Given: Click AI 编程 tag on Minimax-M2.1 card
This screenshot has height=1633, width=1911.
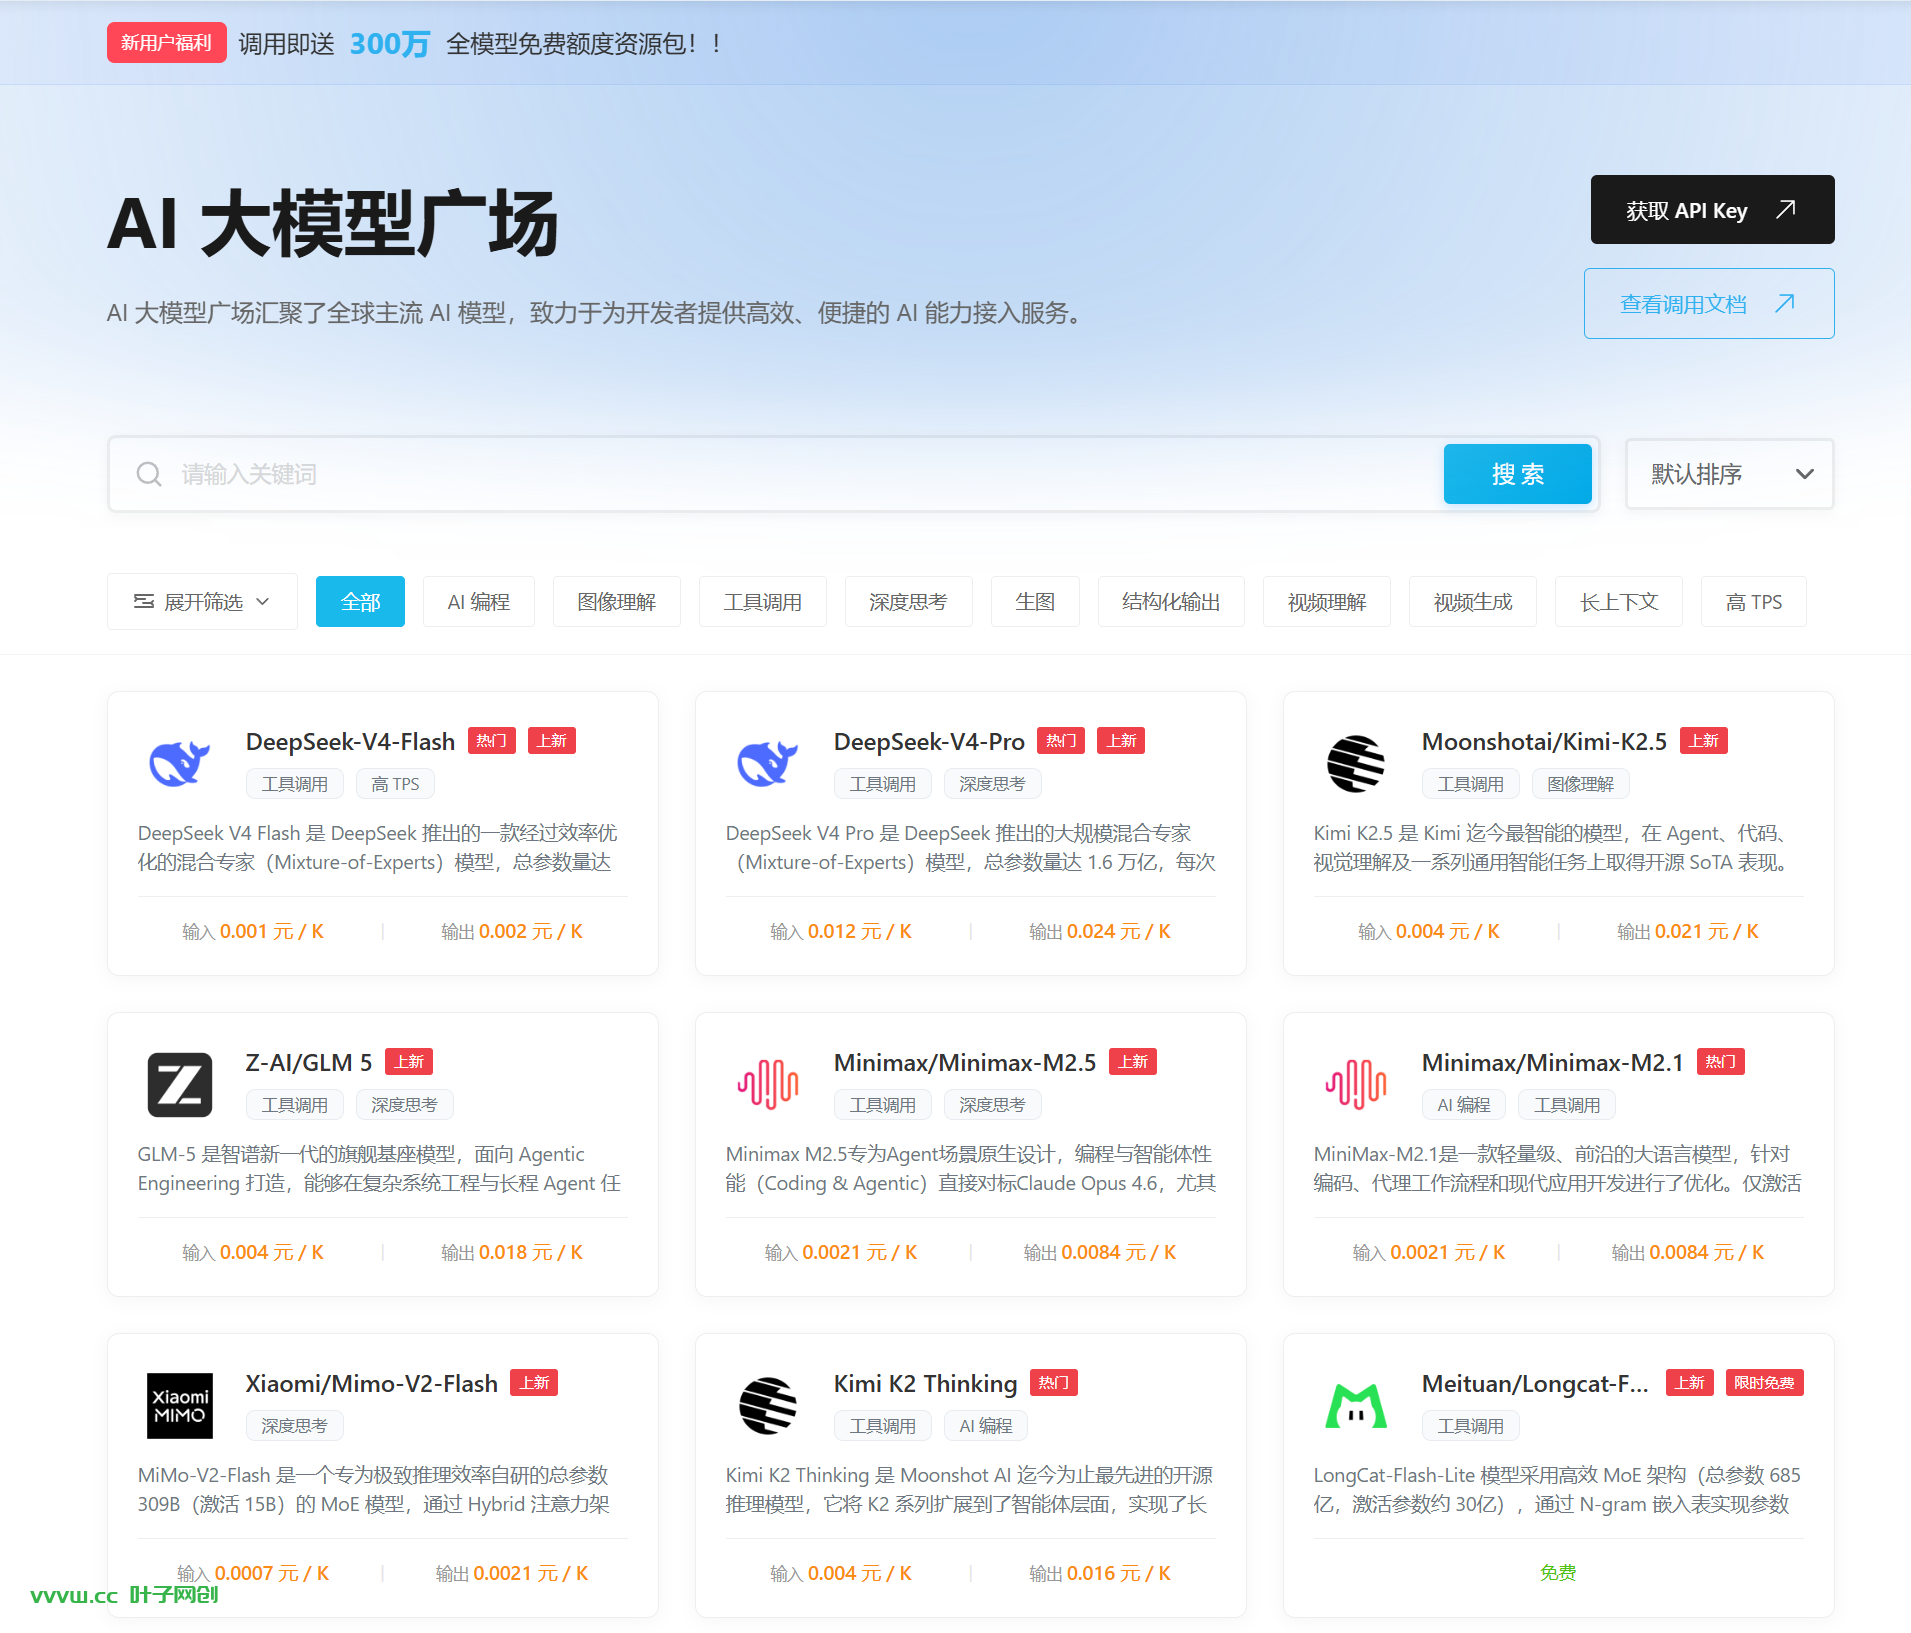Looking at the screenshot, I should click(x=1464, y=1105).
